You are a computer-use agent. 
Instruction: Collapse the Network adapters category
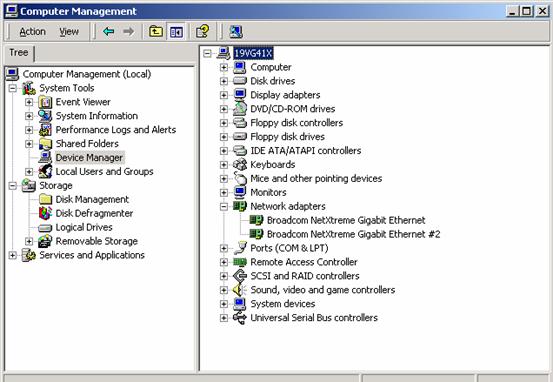click(x=224, y=206)
